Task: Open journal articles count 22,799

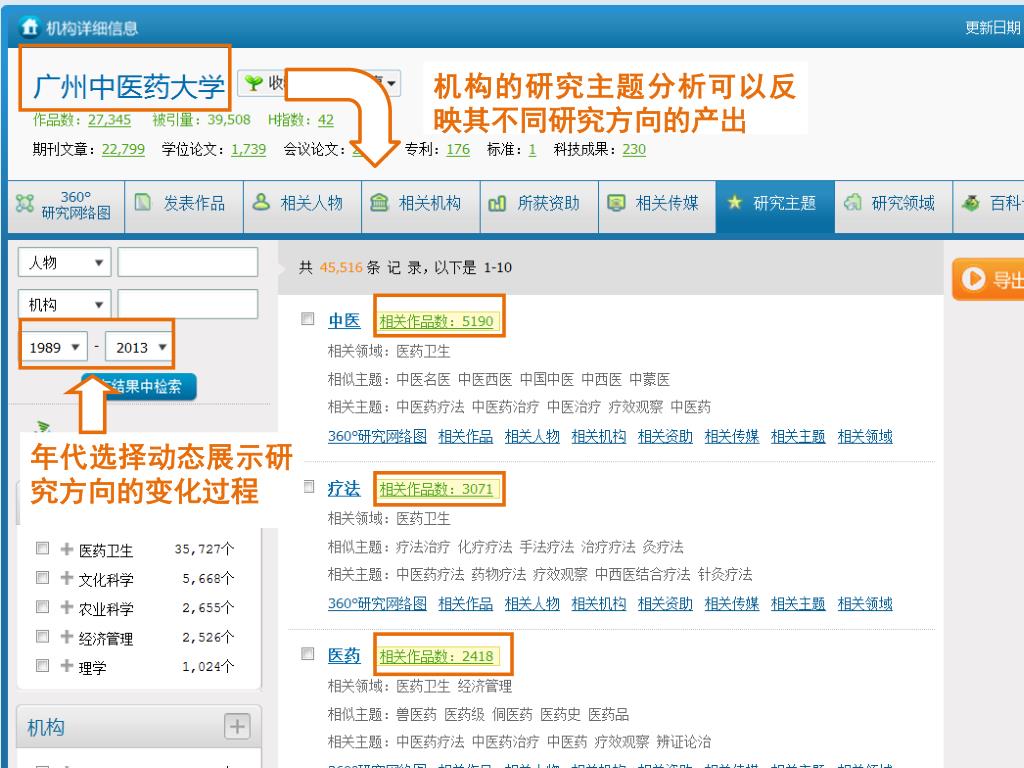Action: click(123, 149)
